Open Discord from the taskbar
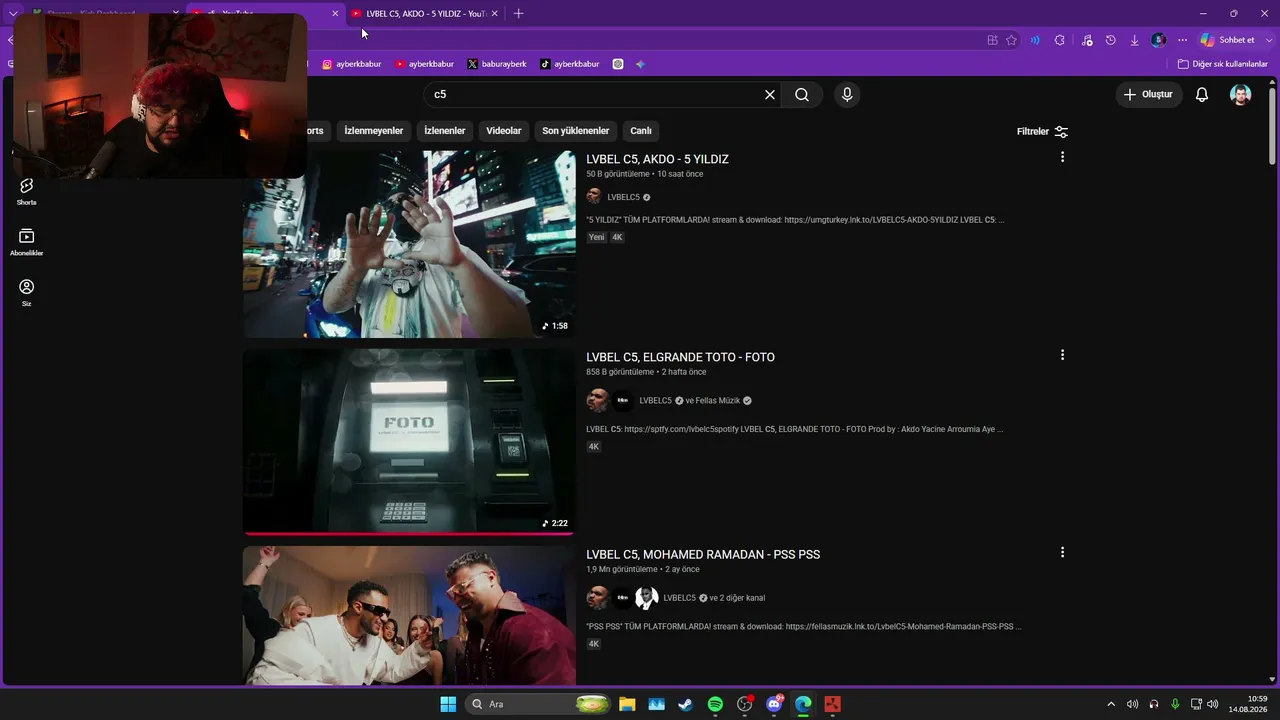This screenshot has height=720, width=1280. coord(774,704)
